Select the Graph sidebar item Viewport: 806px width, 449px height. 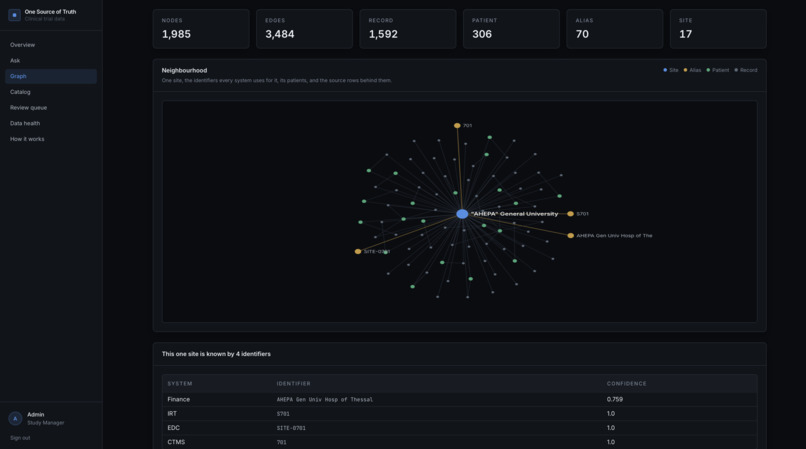(51, 76)
